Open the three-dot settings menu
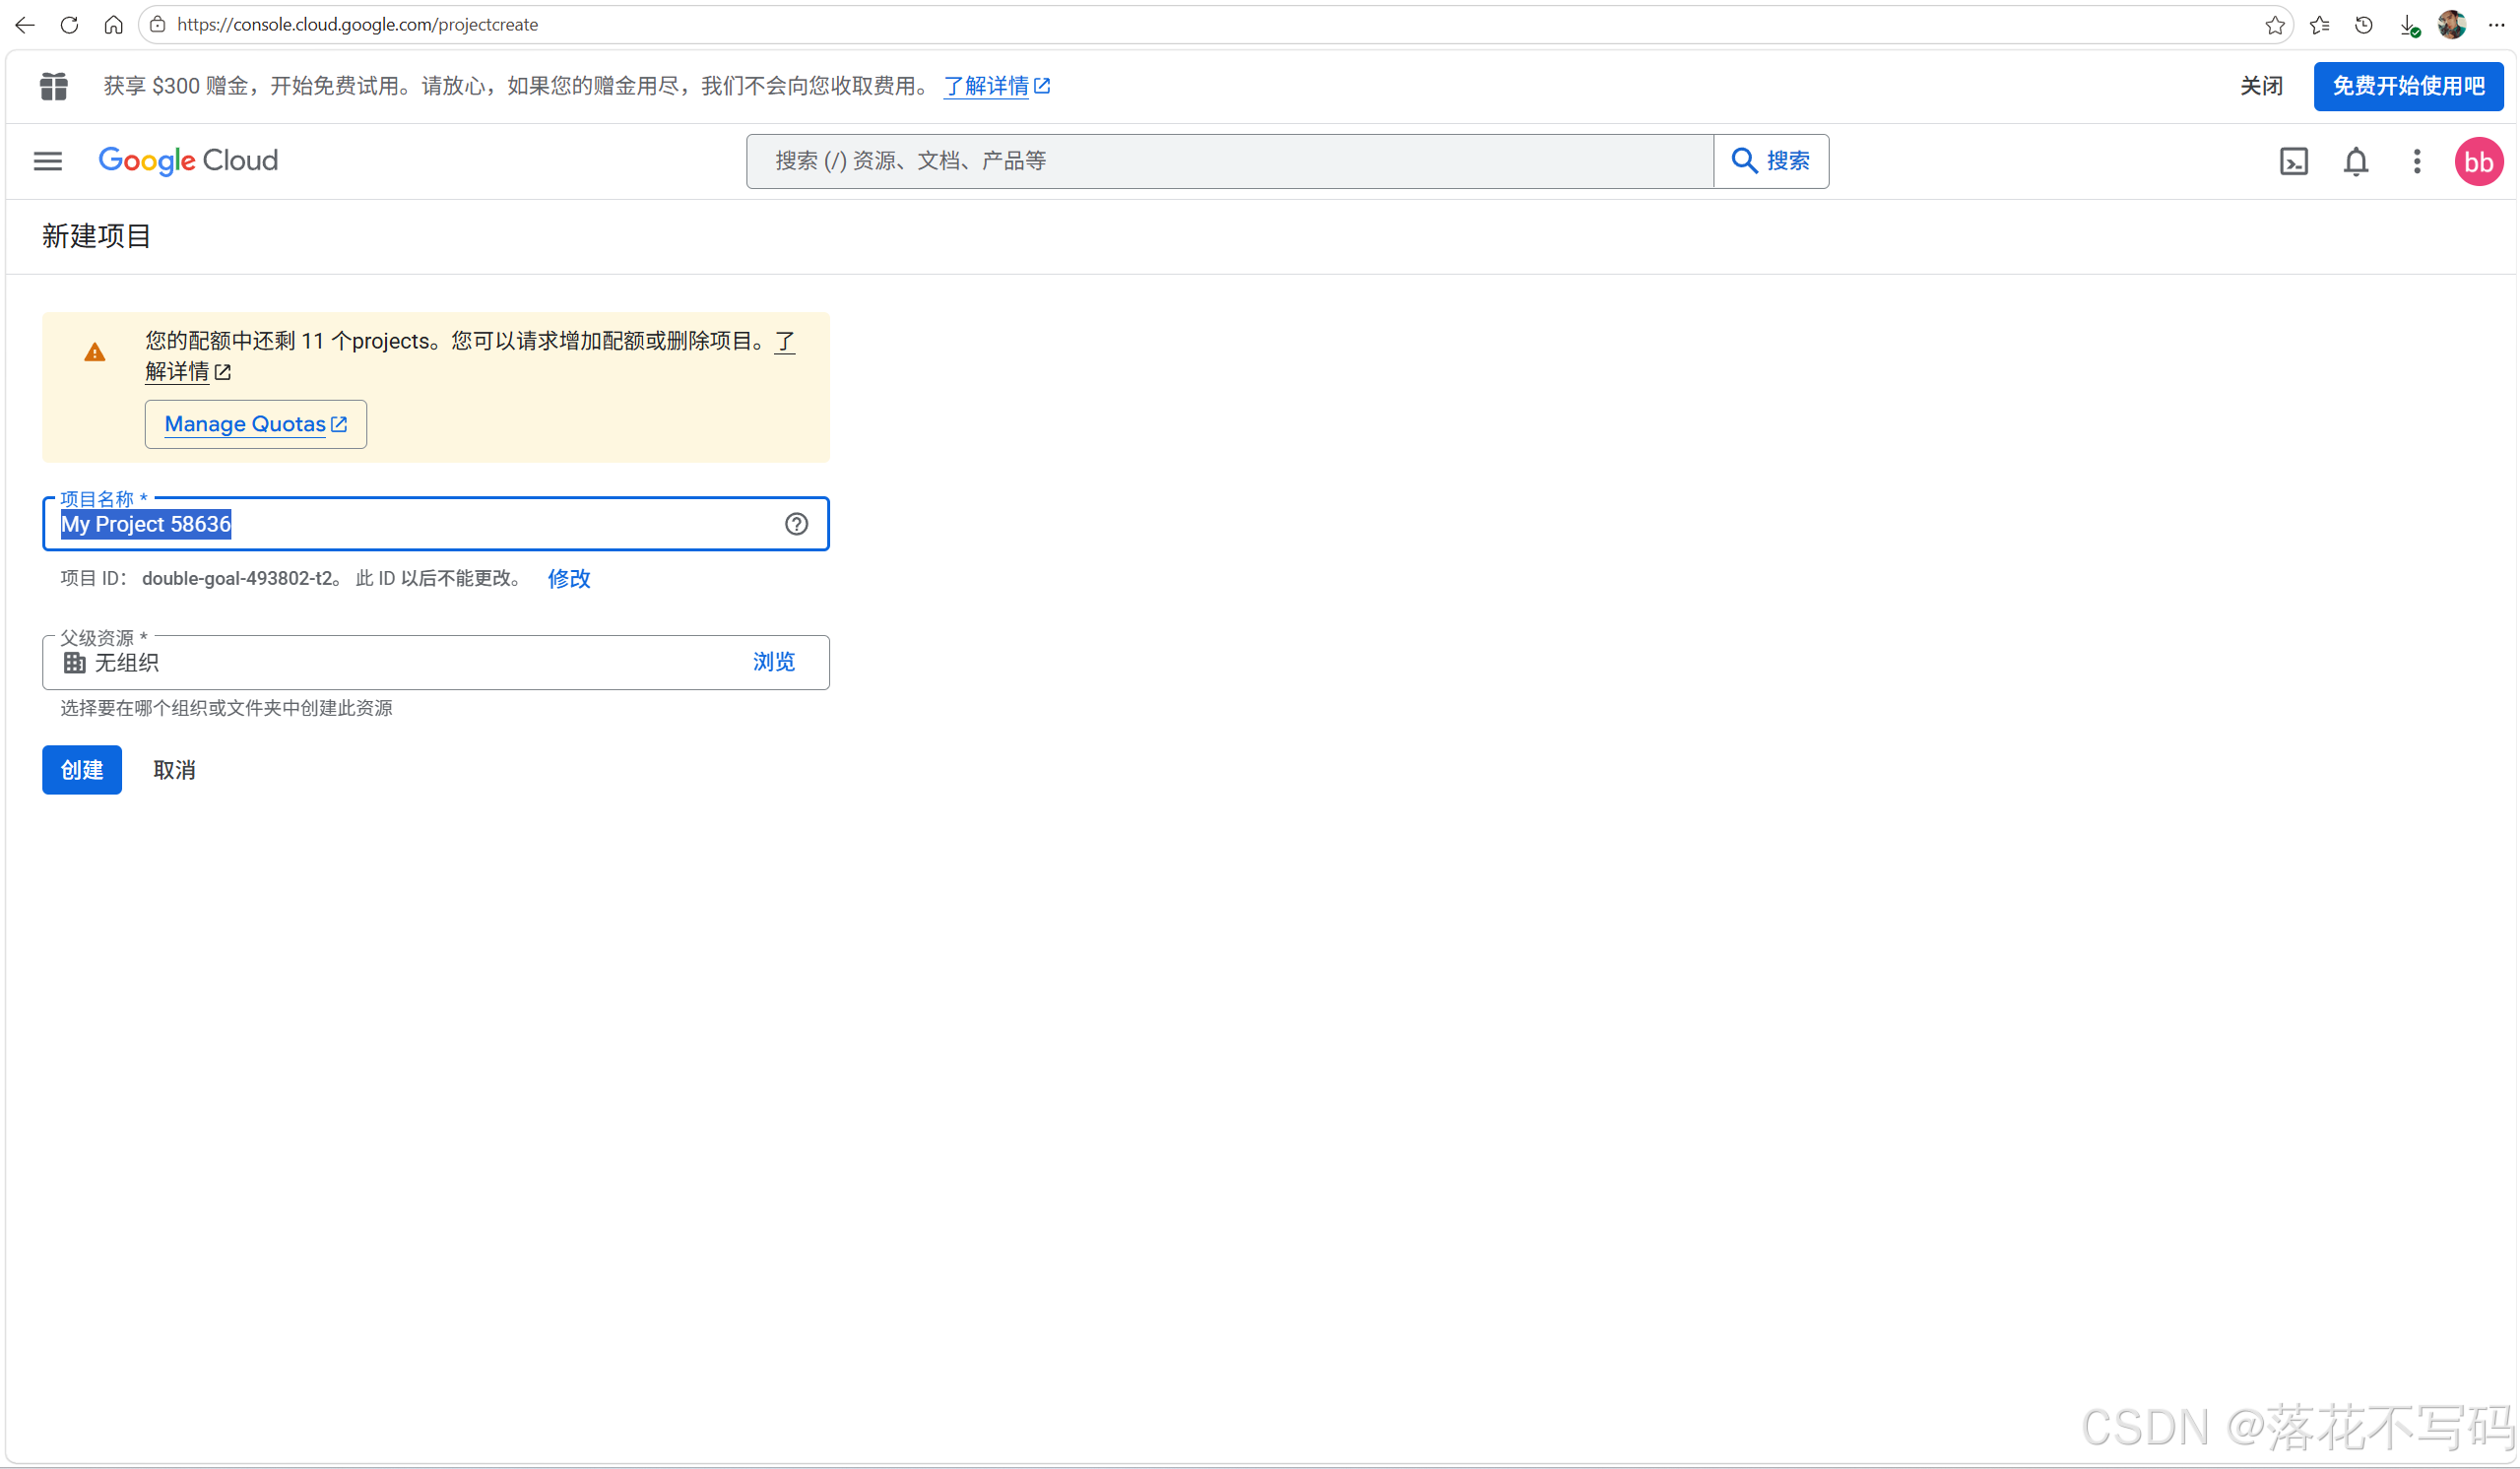 click(2416, 161)
